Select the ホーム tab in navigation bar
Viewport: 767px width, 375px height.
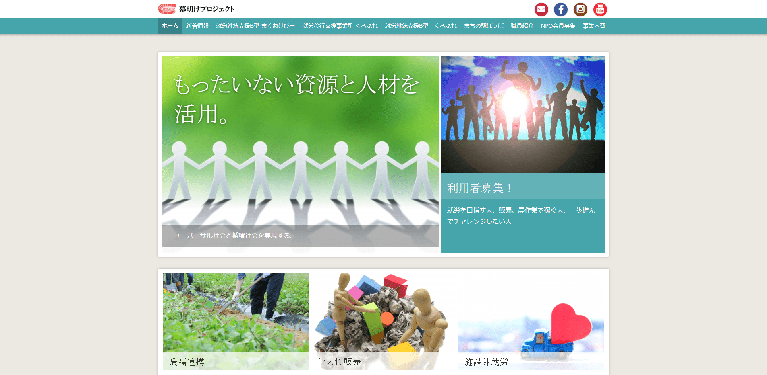[170, 26]
